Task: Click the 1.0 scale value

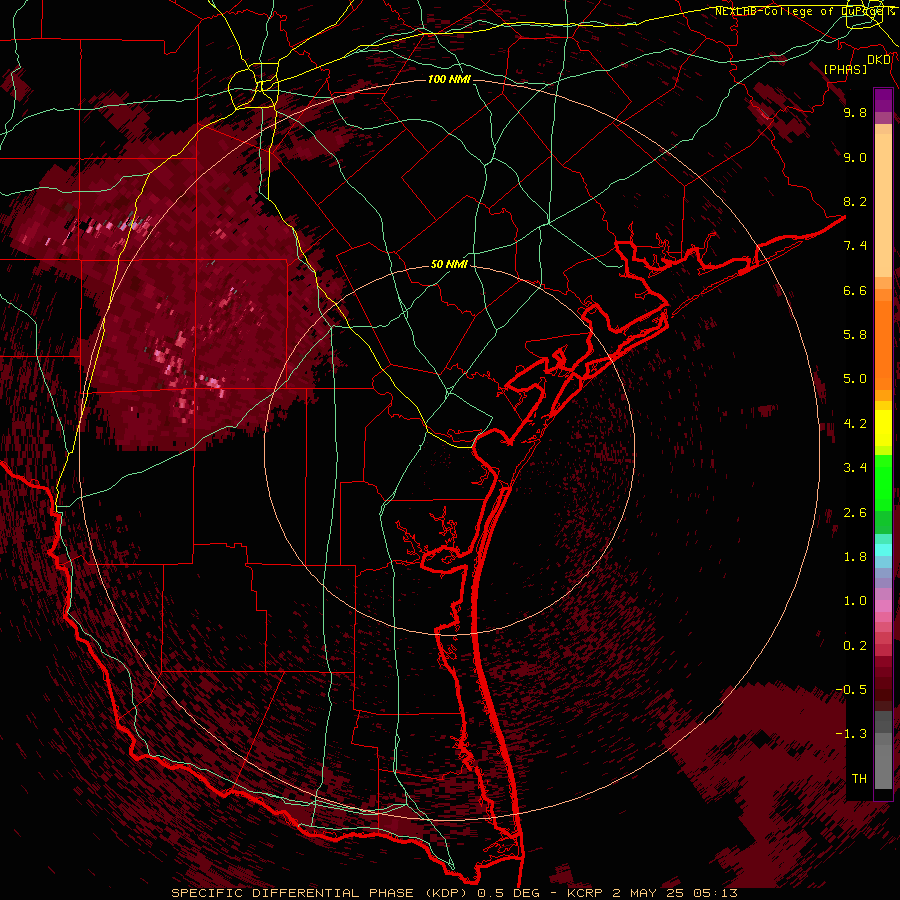Action: pyautogui.click(x=855, y=601)
